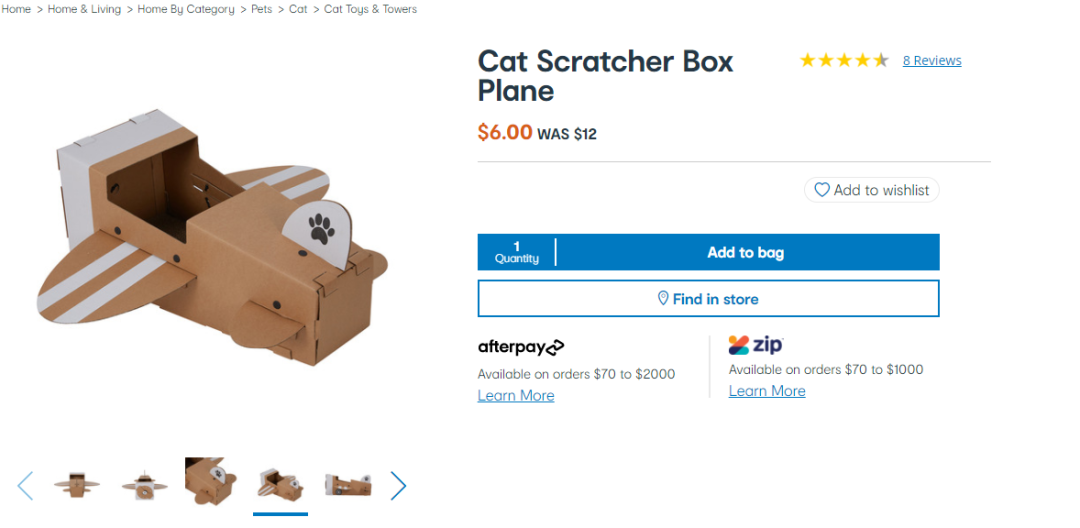Click the Zip logo
Image resolution: width=1080 pixels, height=528 pixels.
click(x=756, y=344)
